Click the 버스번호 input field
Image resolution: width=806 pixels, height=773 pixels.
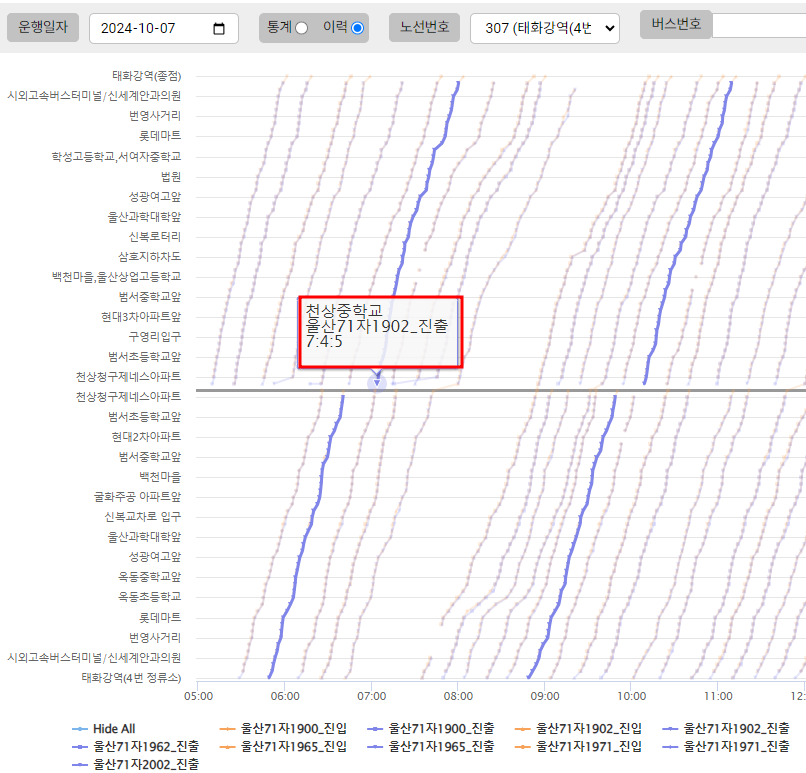[758, 25]
